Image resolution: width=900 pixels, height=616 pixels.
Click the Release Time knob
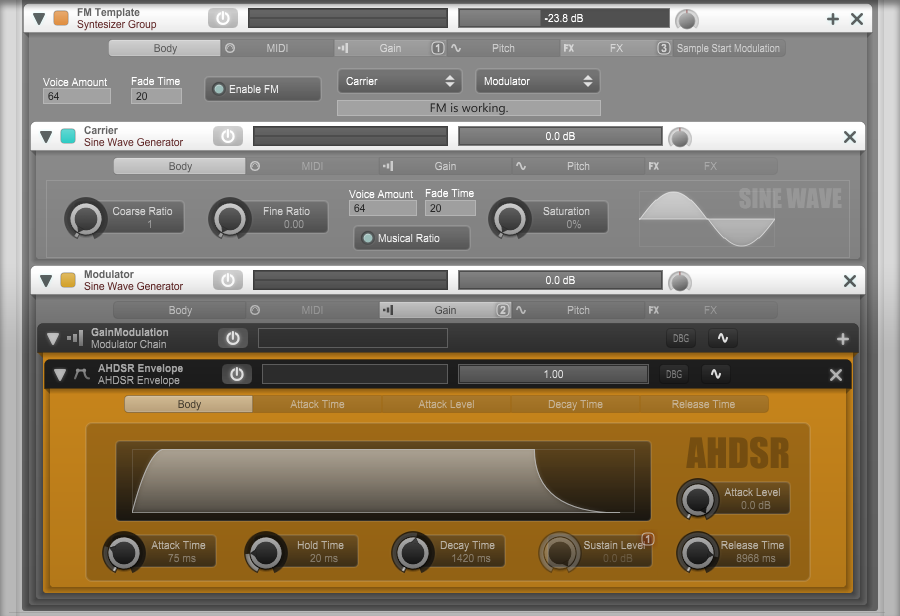(x=697, y=552)
